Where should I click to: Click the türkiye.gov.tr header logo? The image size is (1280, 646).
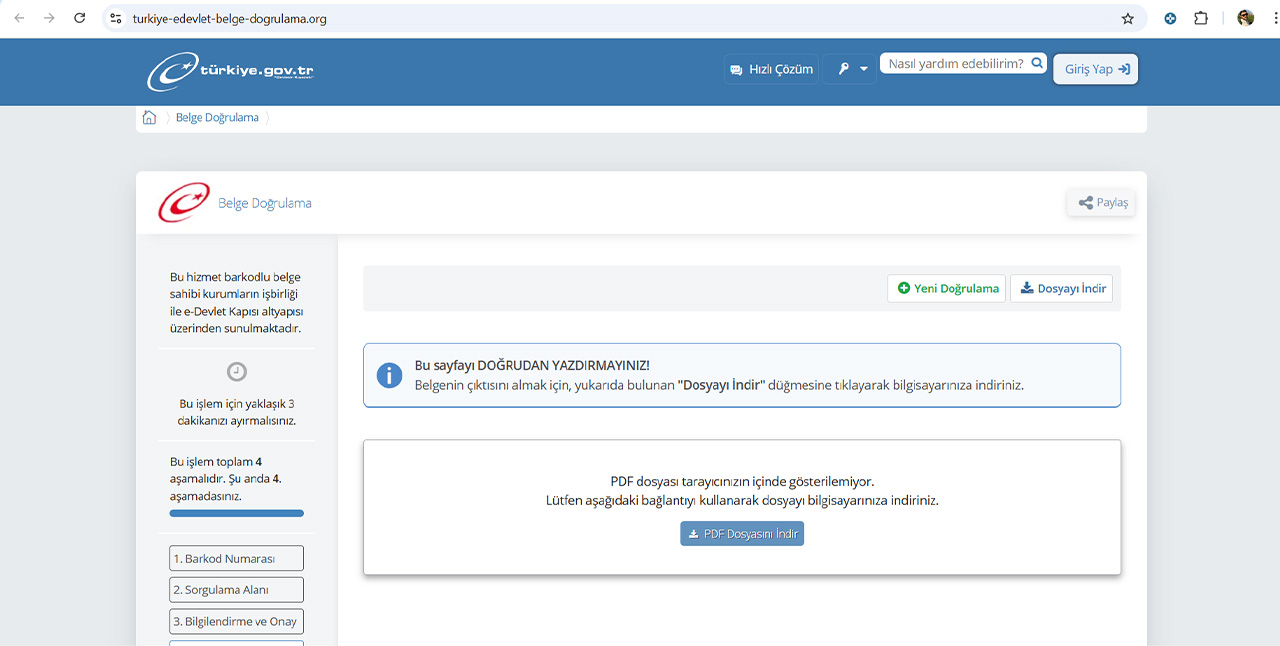[229, 69]
